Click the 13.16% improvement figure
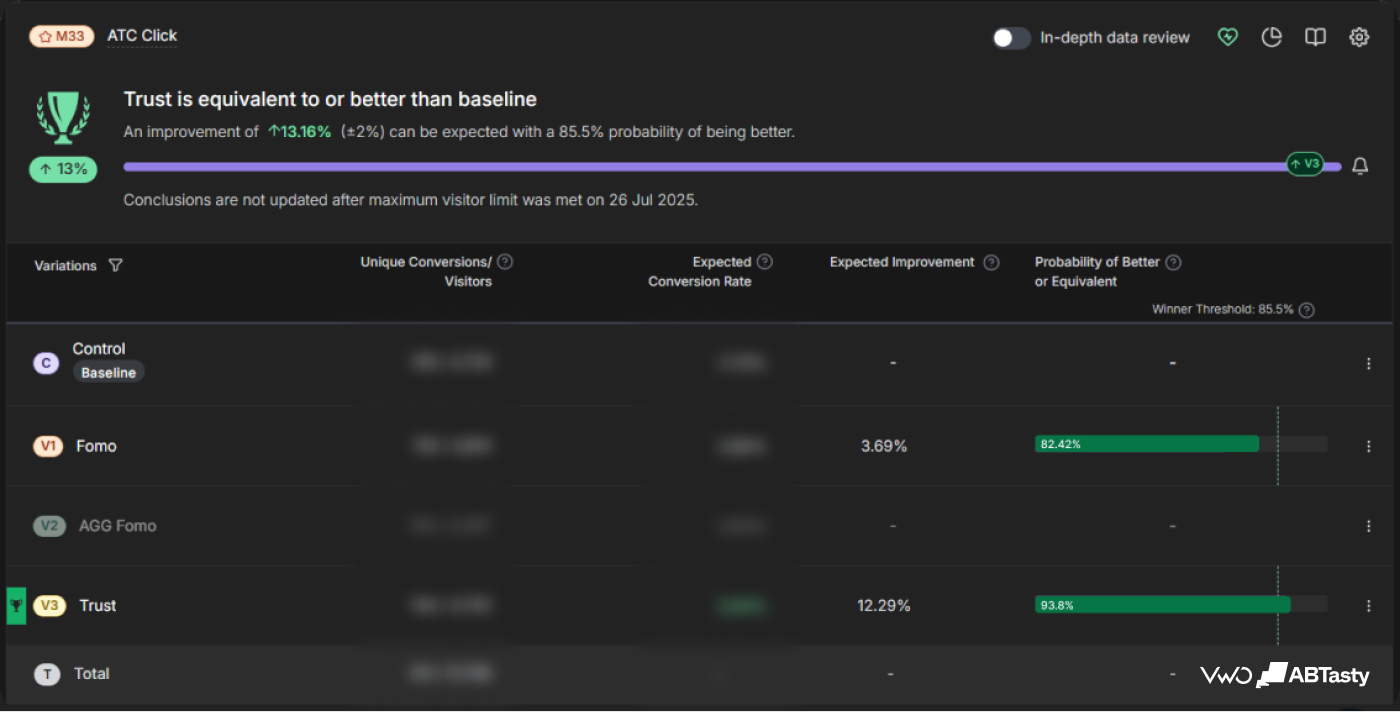The width and height of the screenshot is (1400, 712). [x=299, y=132]
